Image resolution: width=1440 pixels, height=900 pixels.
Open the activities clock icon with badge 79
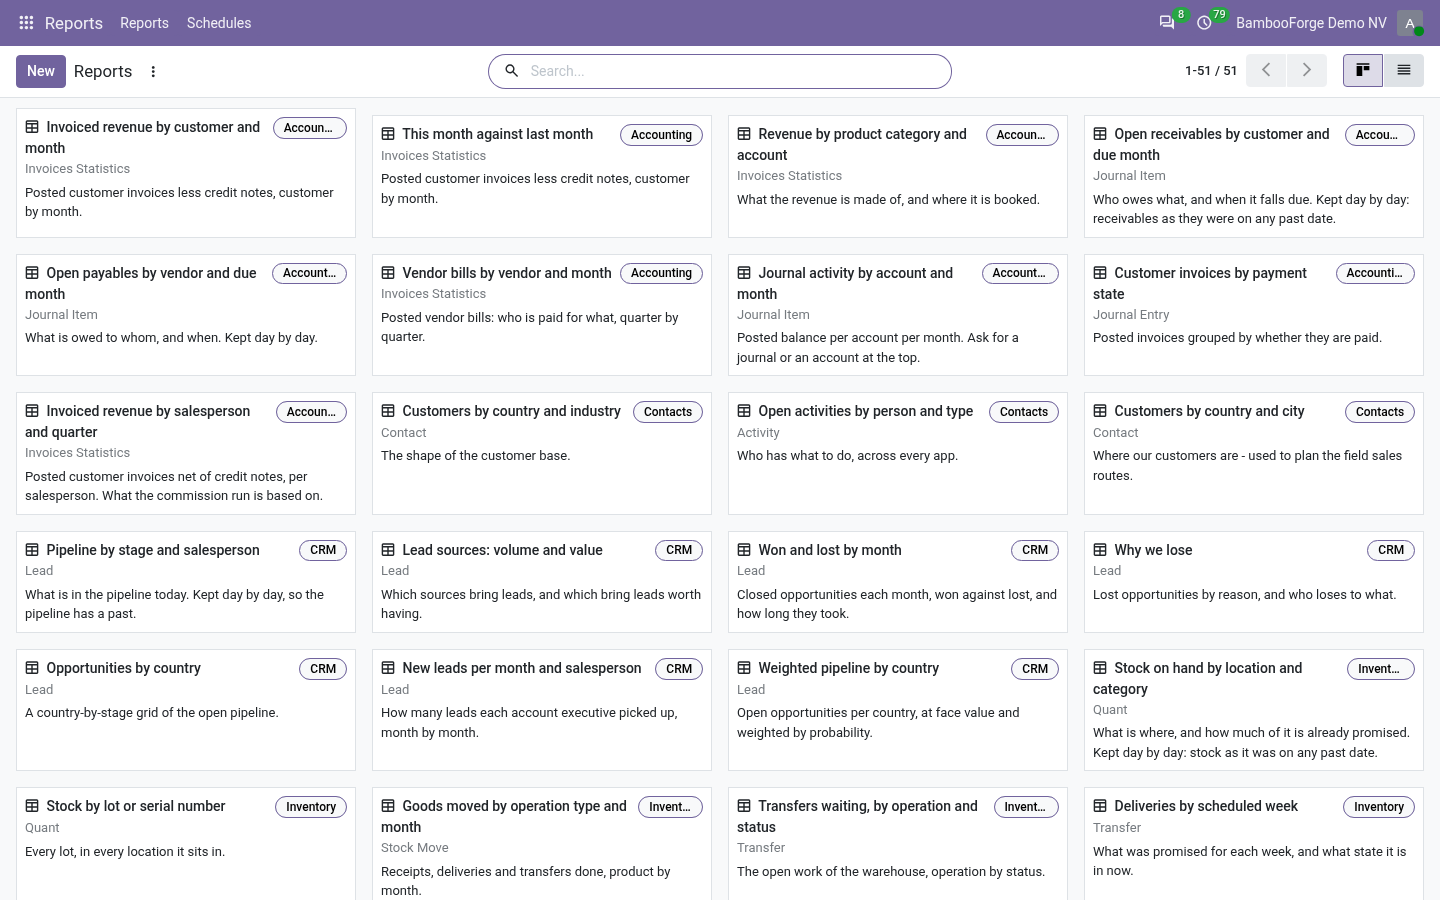pyautogui.click(x=1204, y=22)
